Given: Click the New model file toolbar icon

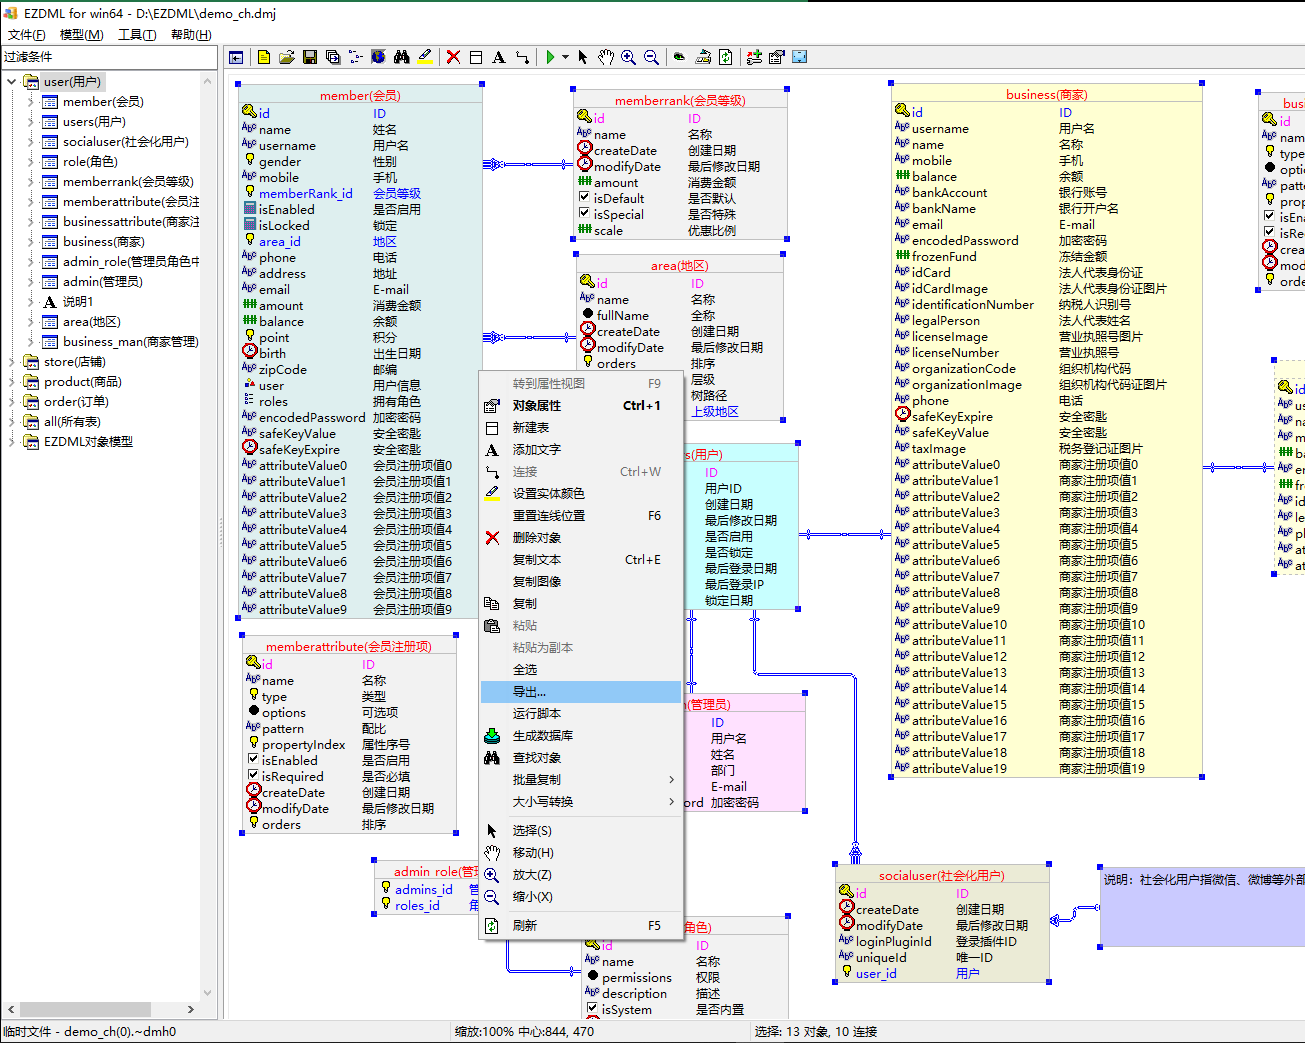Looking at the screenshot, I should [x=264, y=57].
